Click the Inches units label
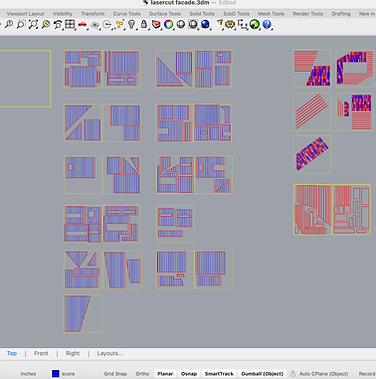This screenshot has height=379, width=376. (28, 374)
